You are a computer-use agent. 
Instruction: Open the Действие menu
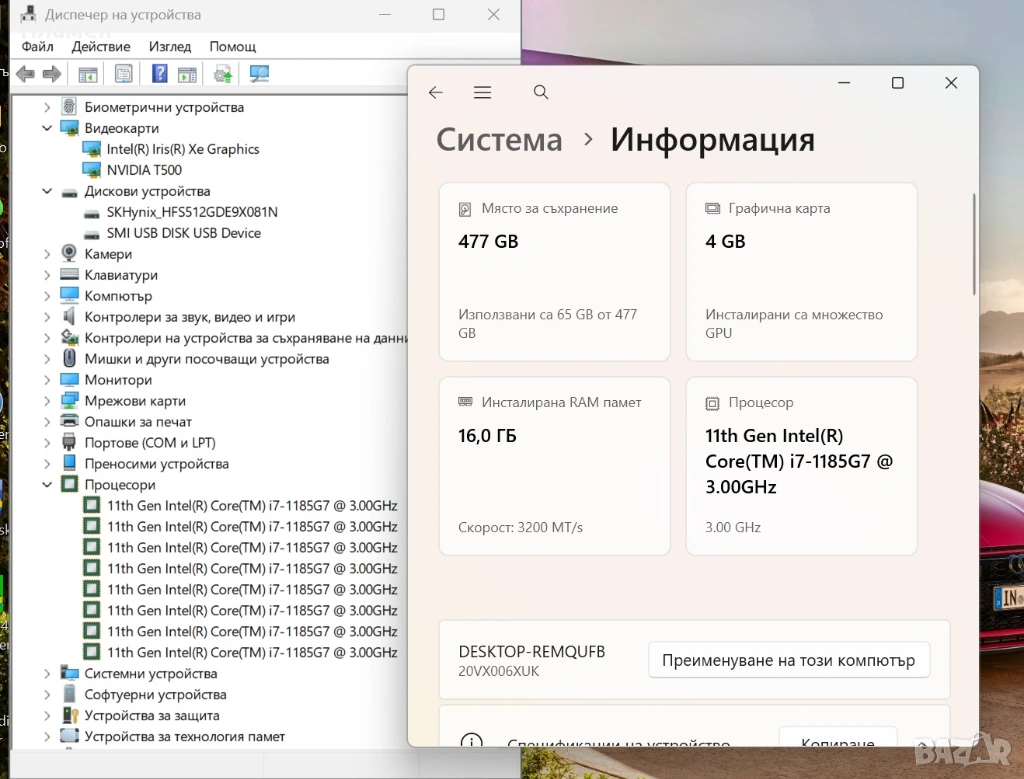click(101, 46)
